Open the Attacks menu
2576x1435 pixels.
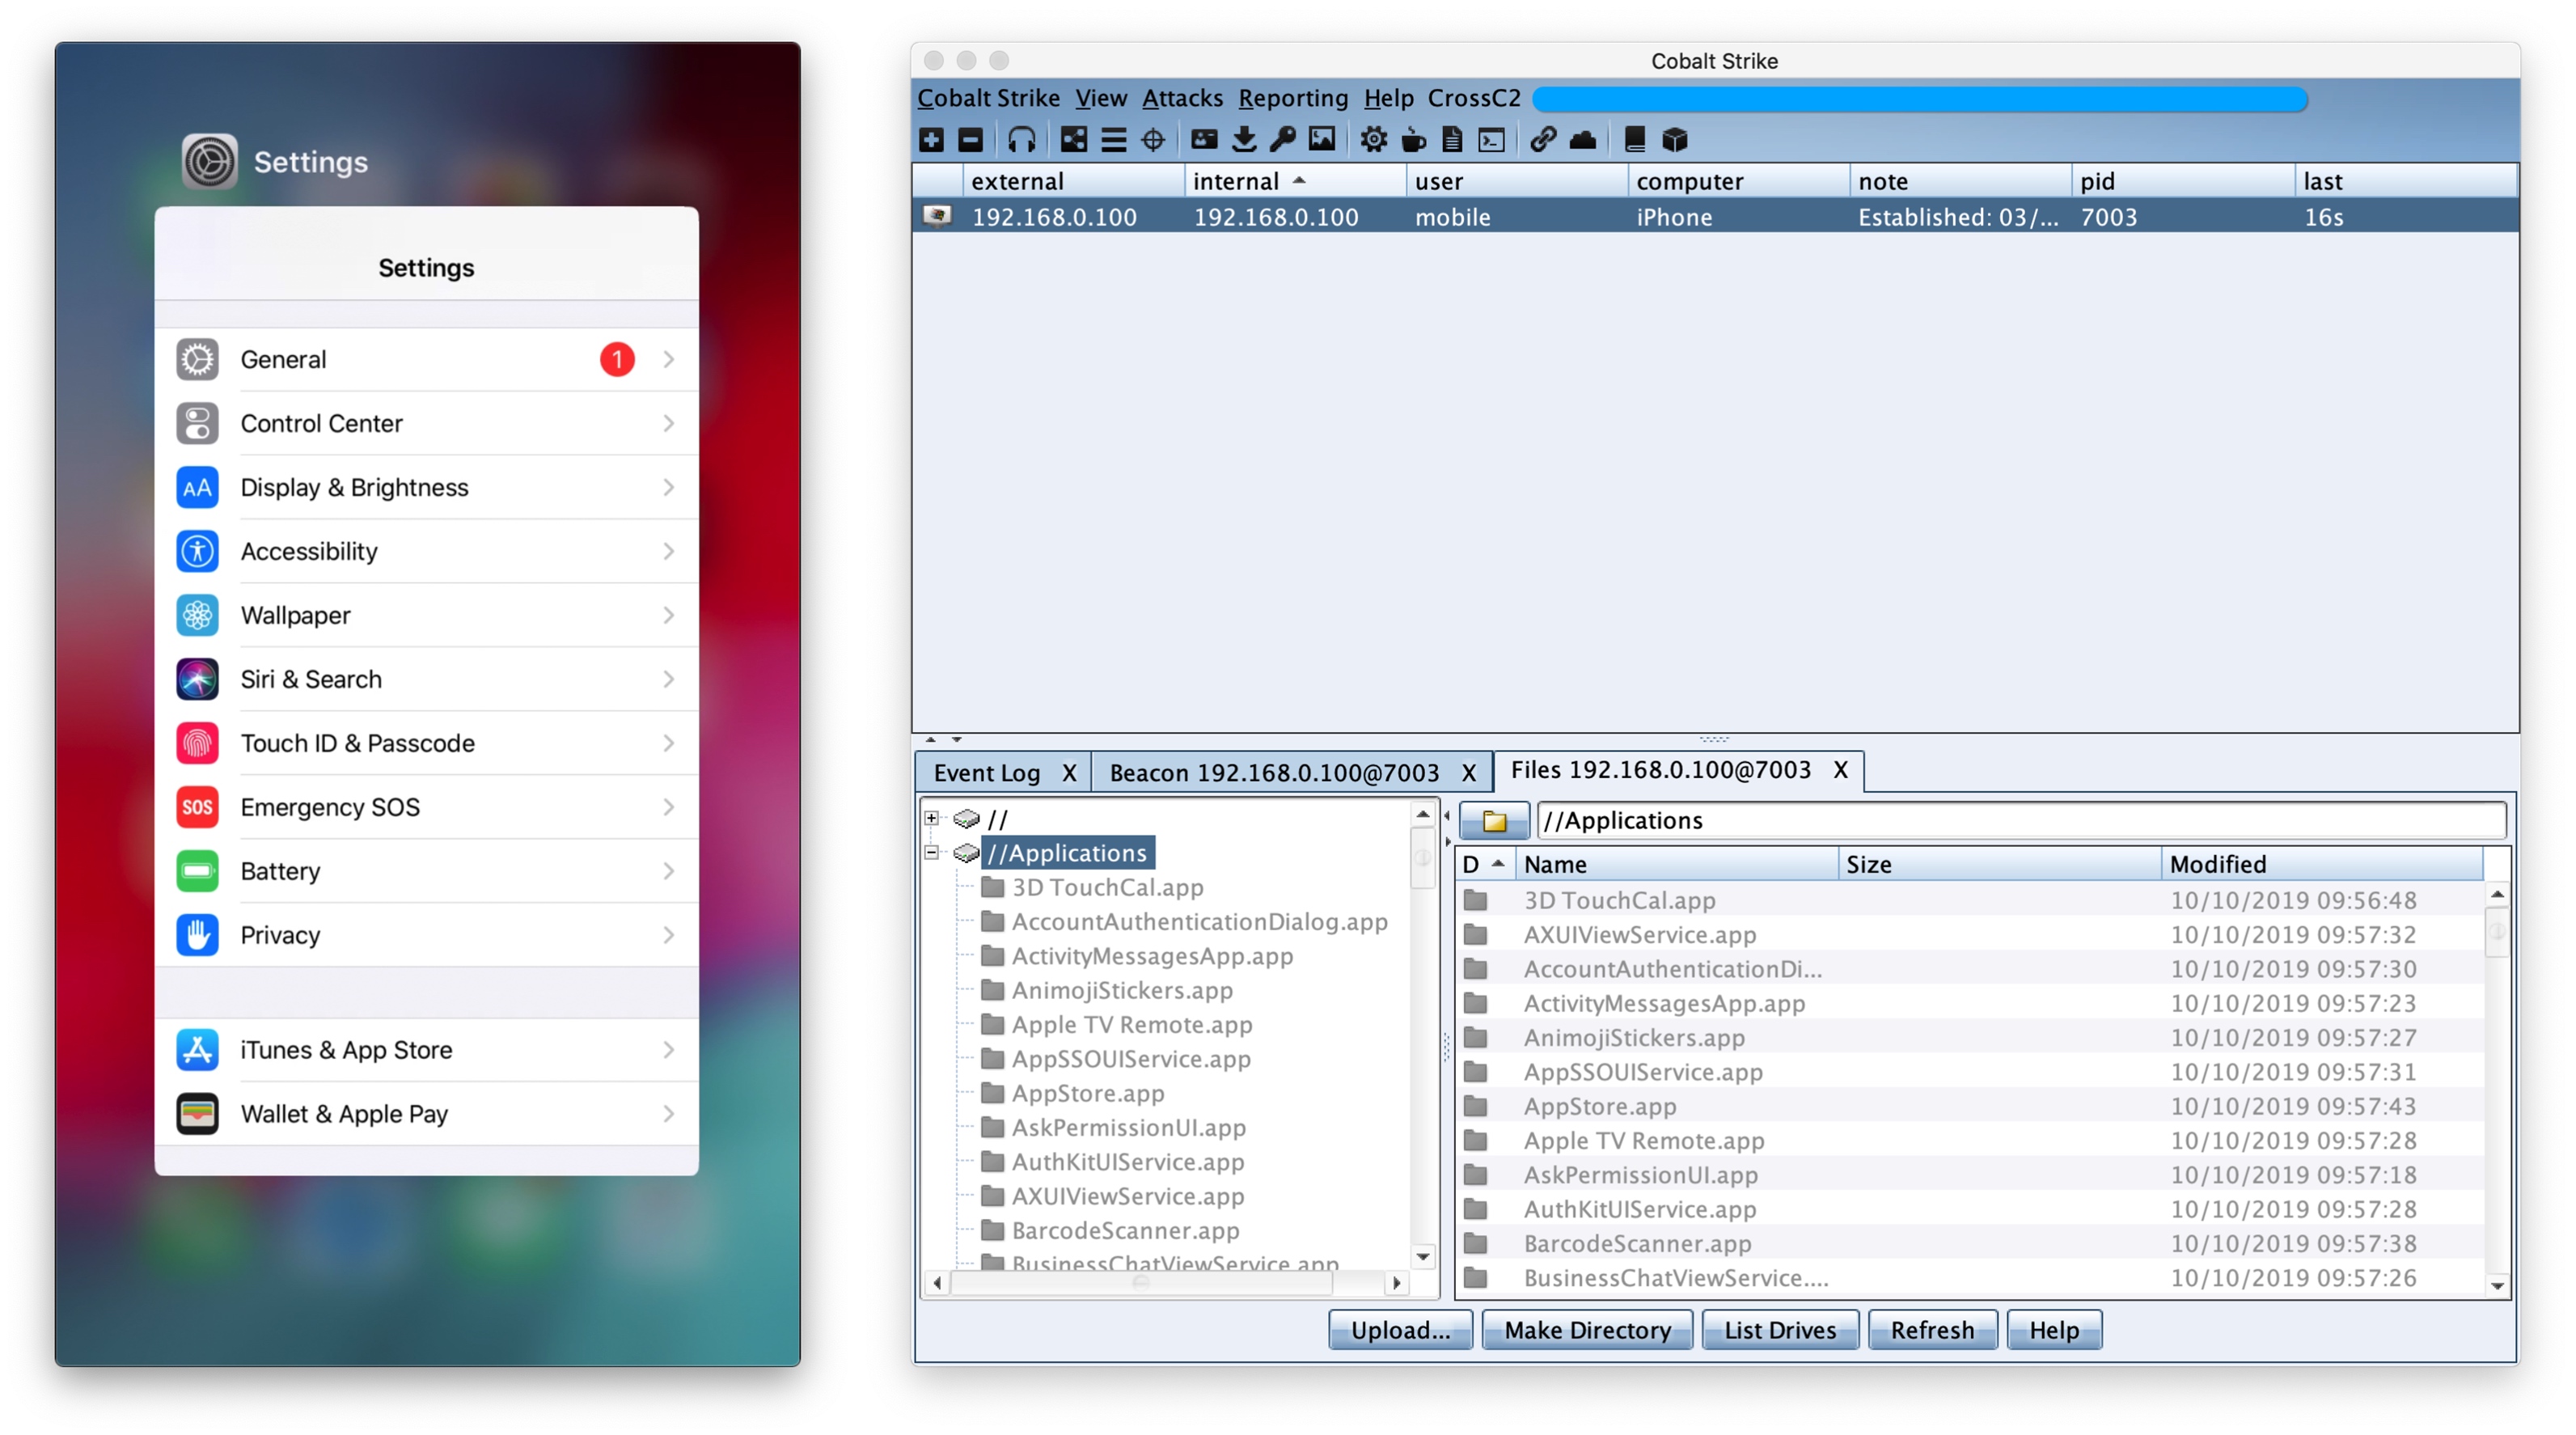1182,98
